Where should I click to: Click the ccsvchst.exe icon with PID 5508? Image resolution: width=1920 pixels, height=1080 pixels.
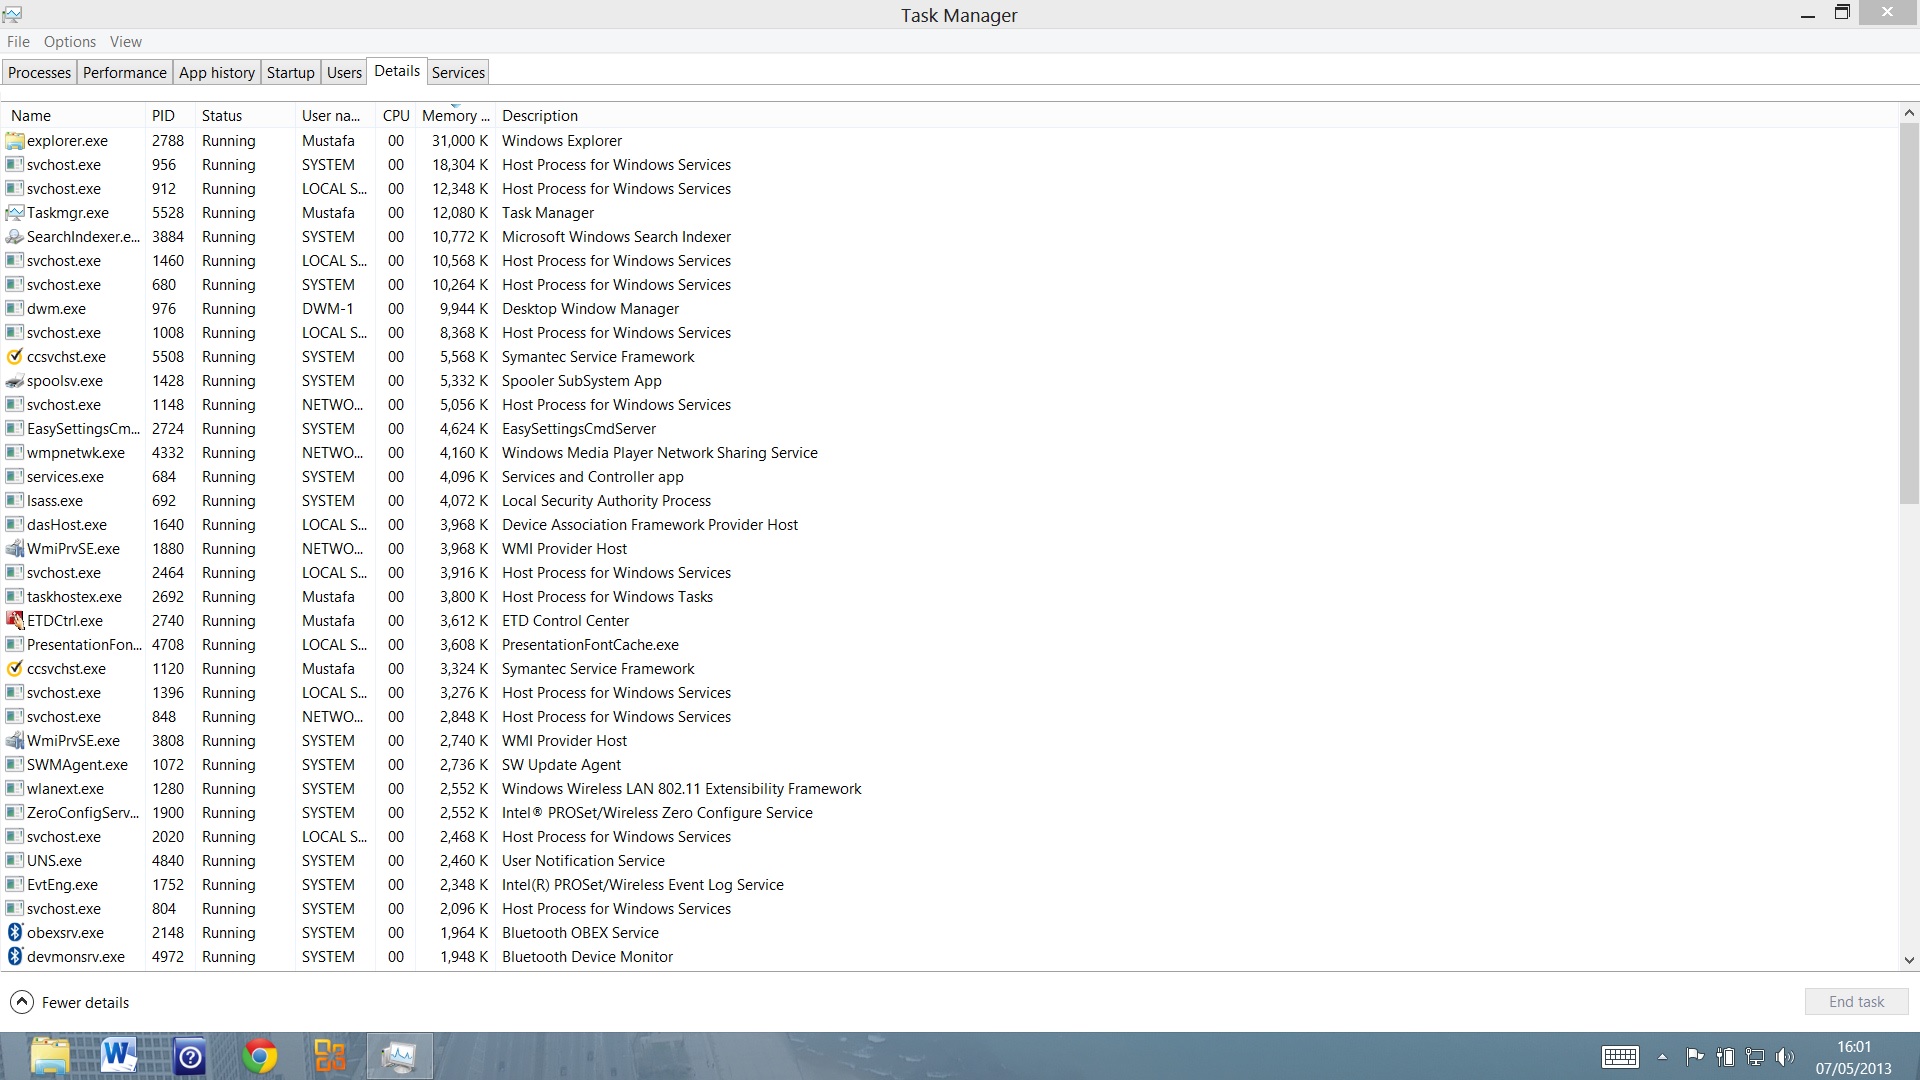pyautogui.click(x=14, y=357)
